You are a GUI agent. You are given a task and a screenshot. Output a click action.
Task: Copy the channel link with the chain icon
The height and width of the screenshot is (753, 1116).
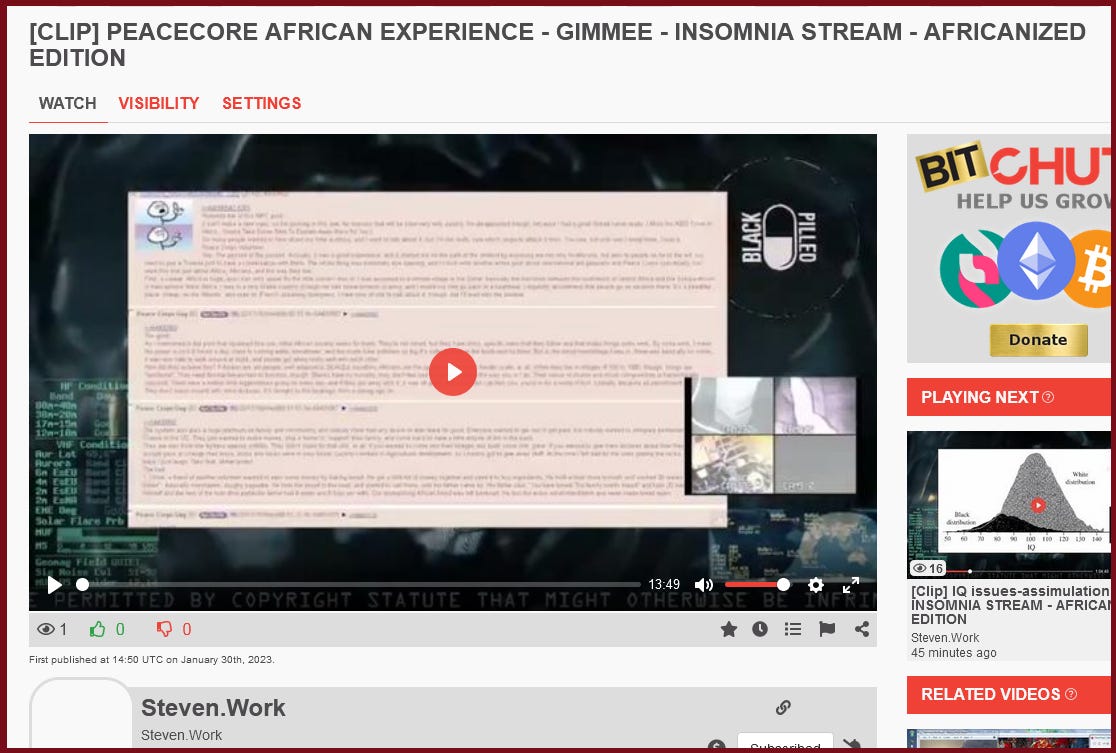point(783,707)
